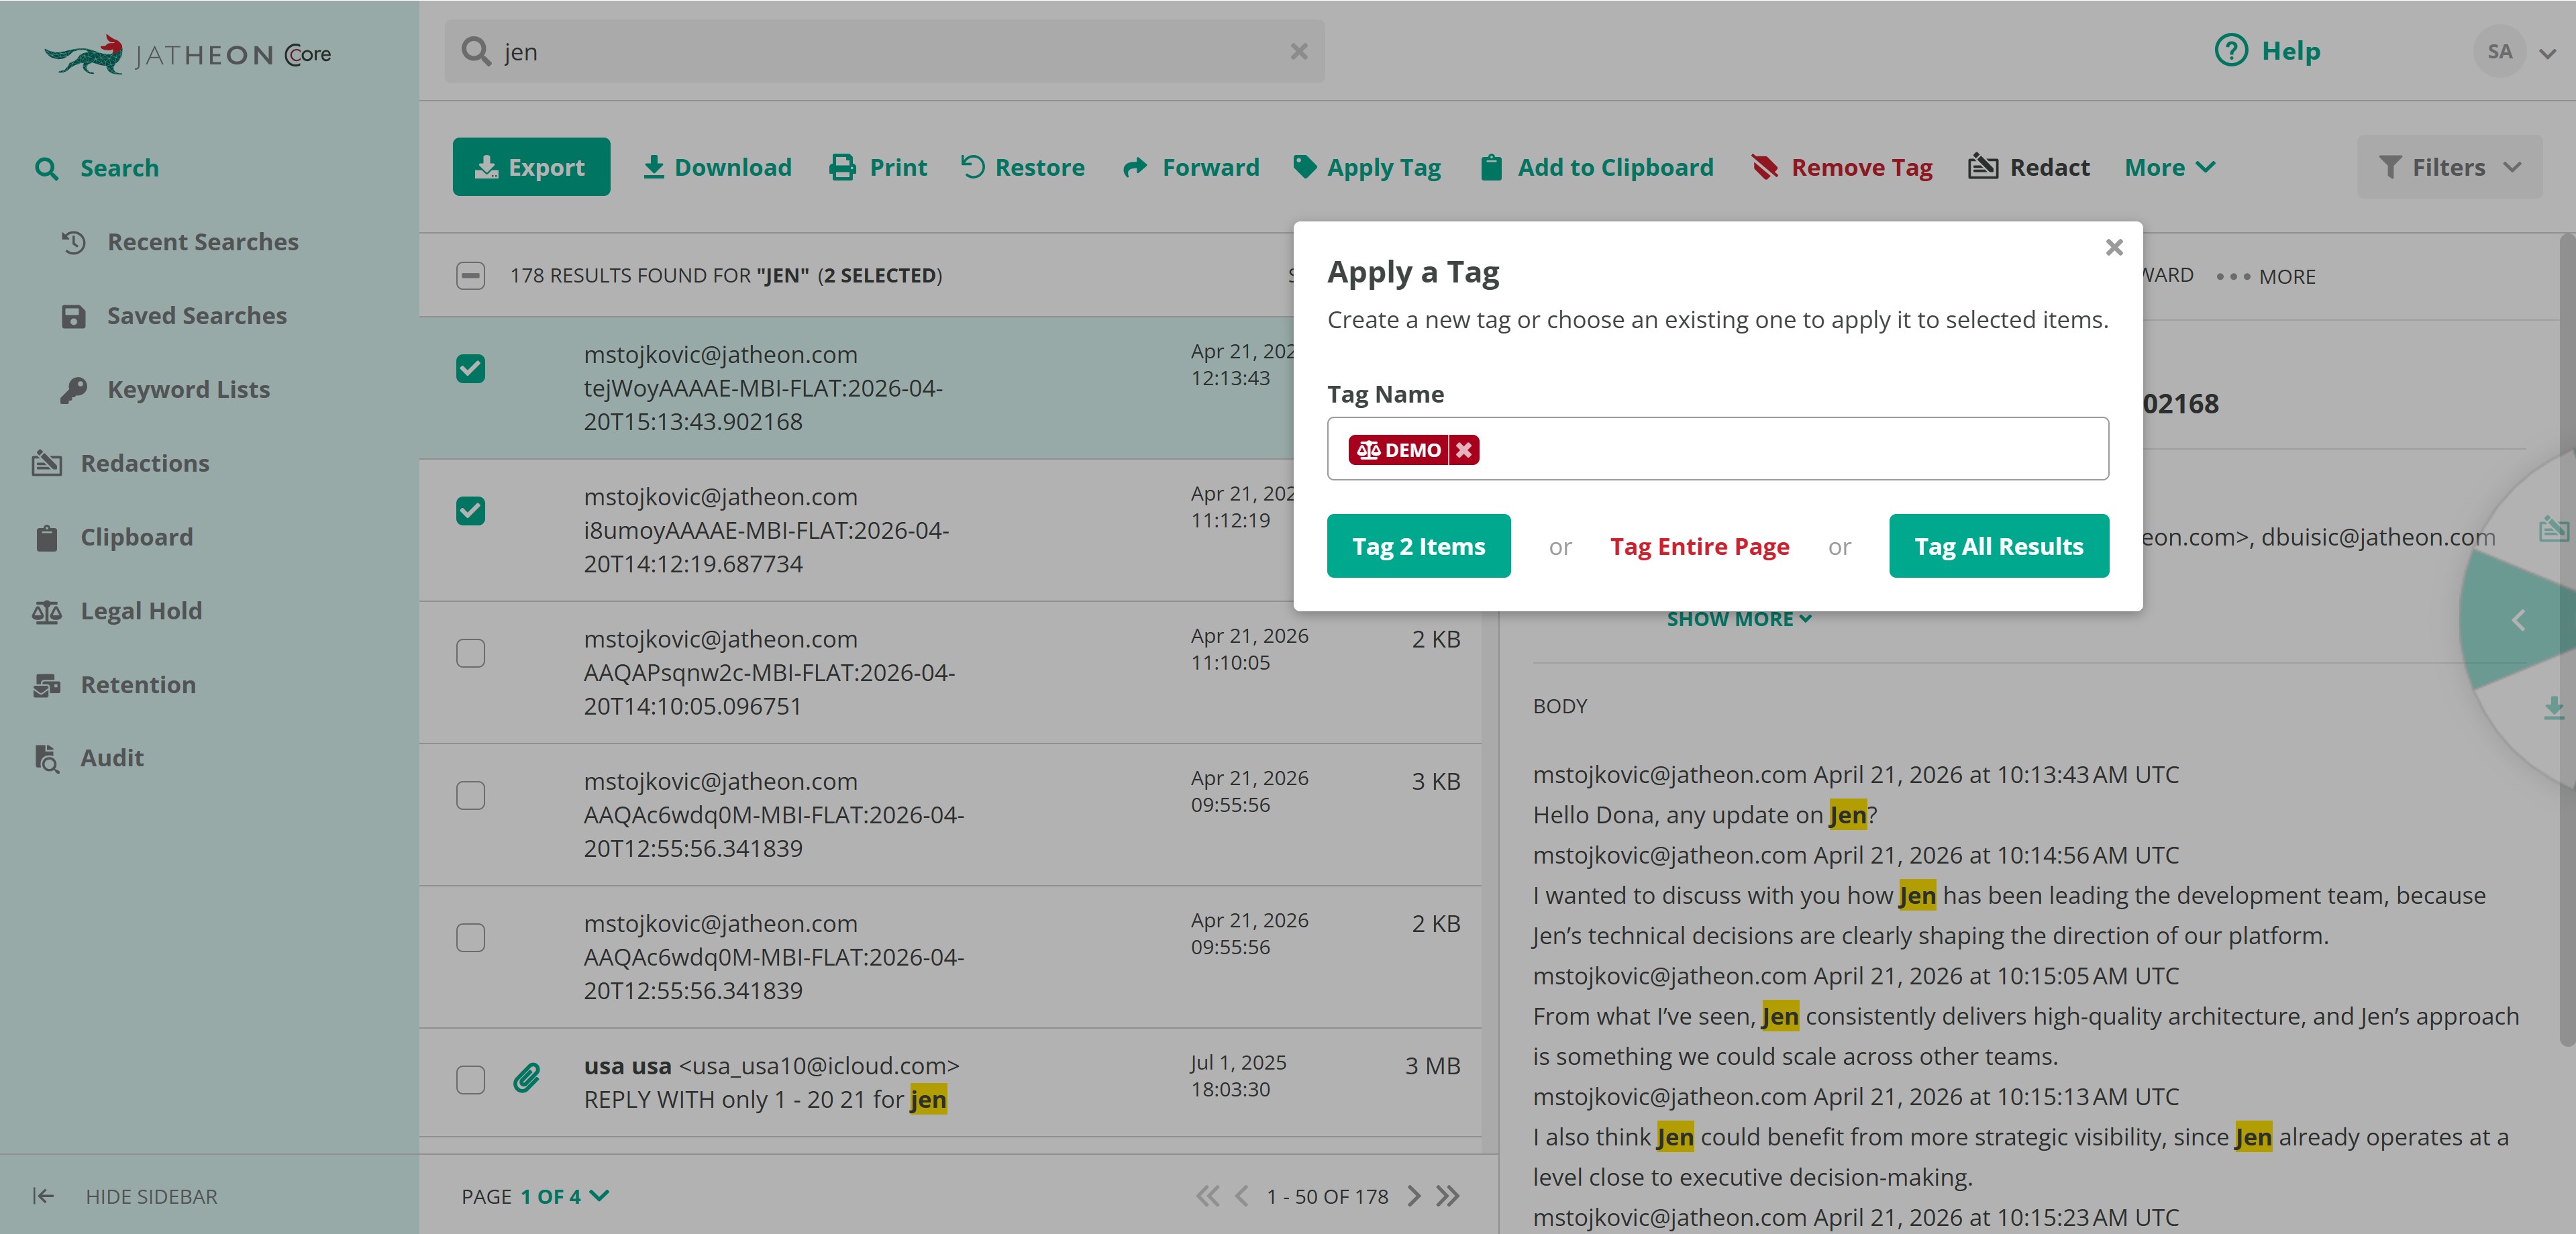Click the Restore circular arrow icon
Screen dimensions: 2576x1234
973,166
